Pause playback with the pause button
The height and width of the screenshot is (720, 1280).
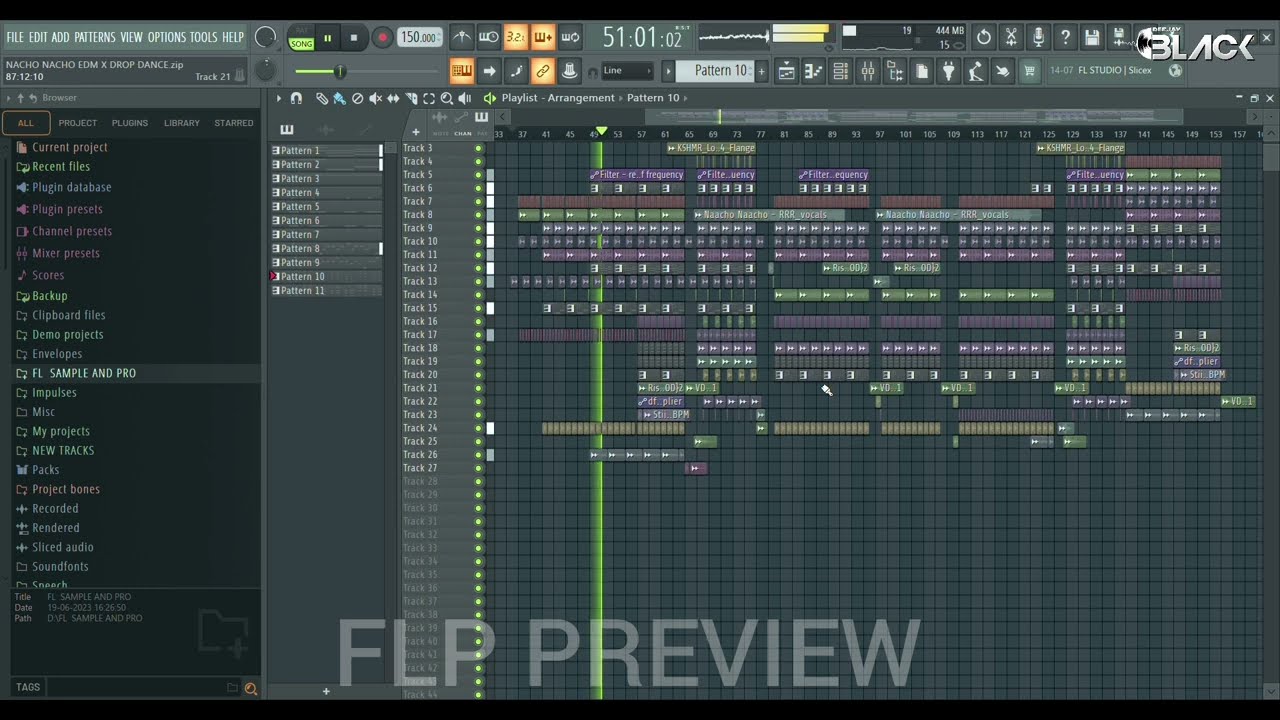[327, 39]
